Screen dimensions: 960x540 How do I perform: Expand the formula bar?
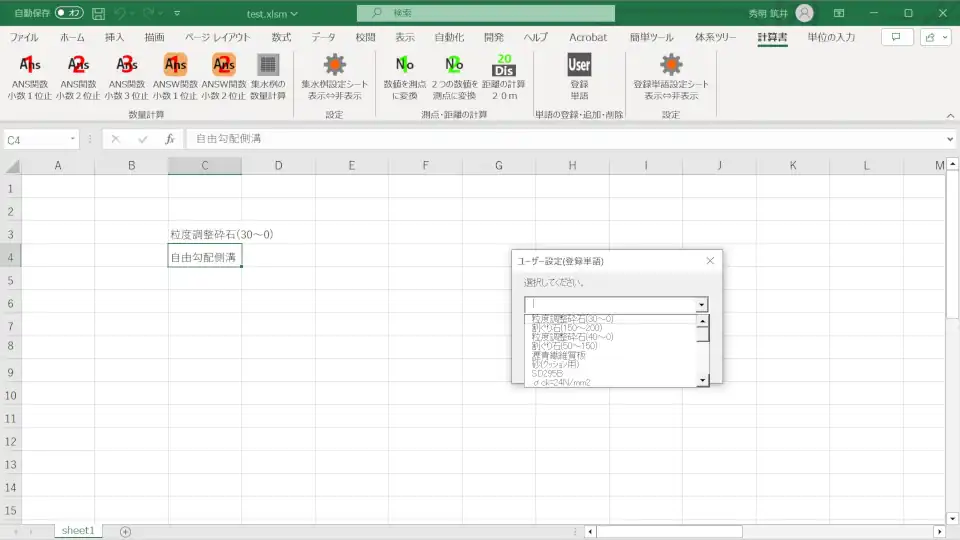coord(950,140)
